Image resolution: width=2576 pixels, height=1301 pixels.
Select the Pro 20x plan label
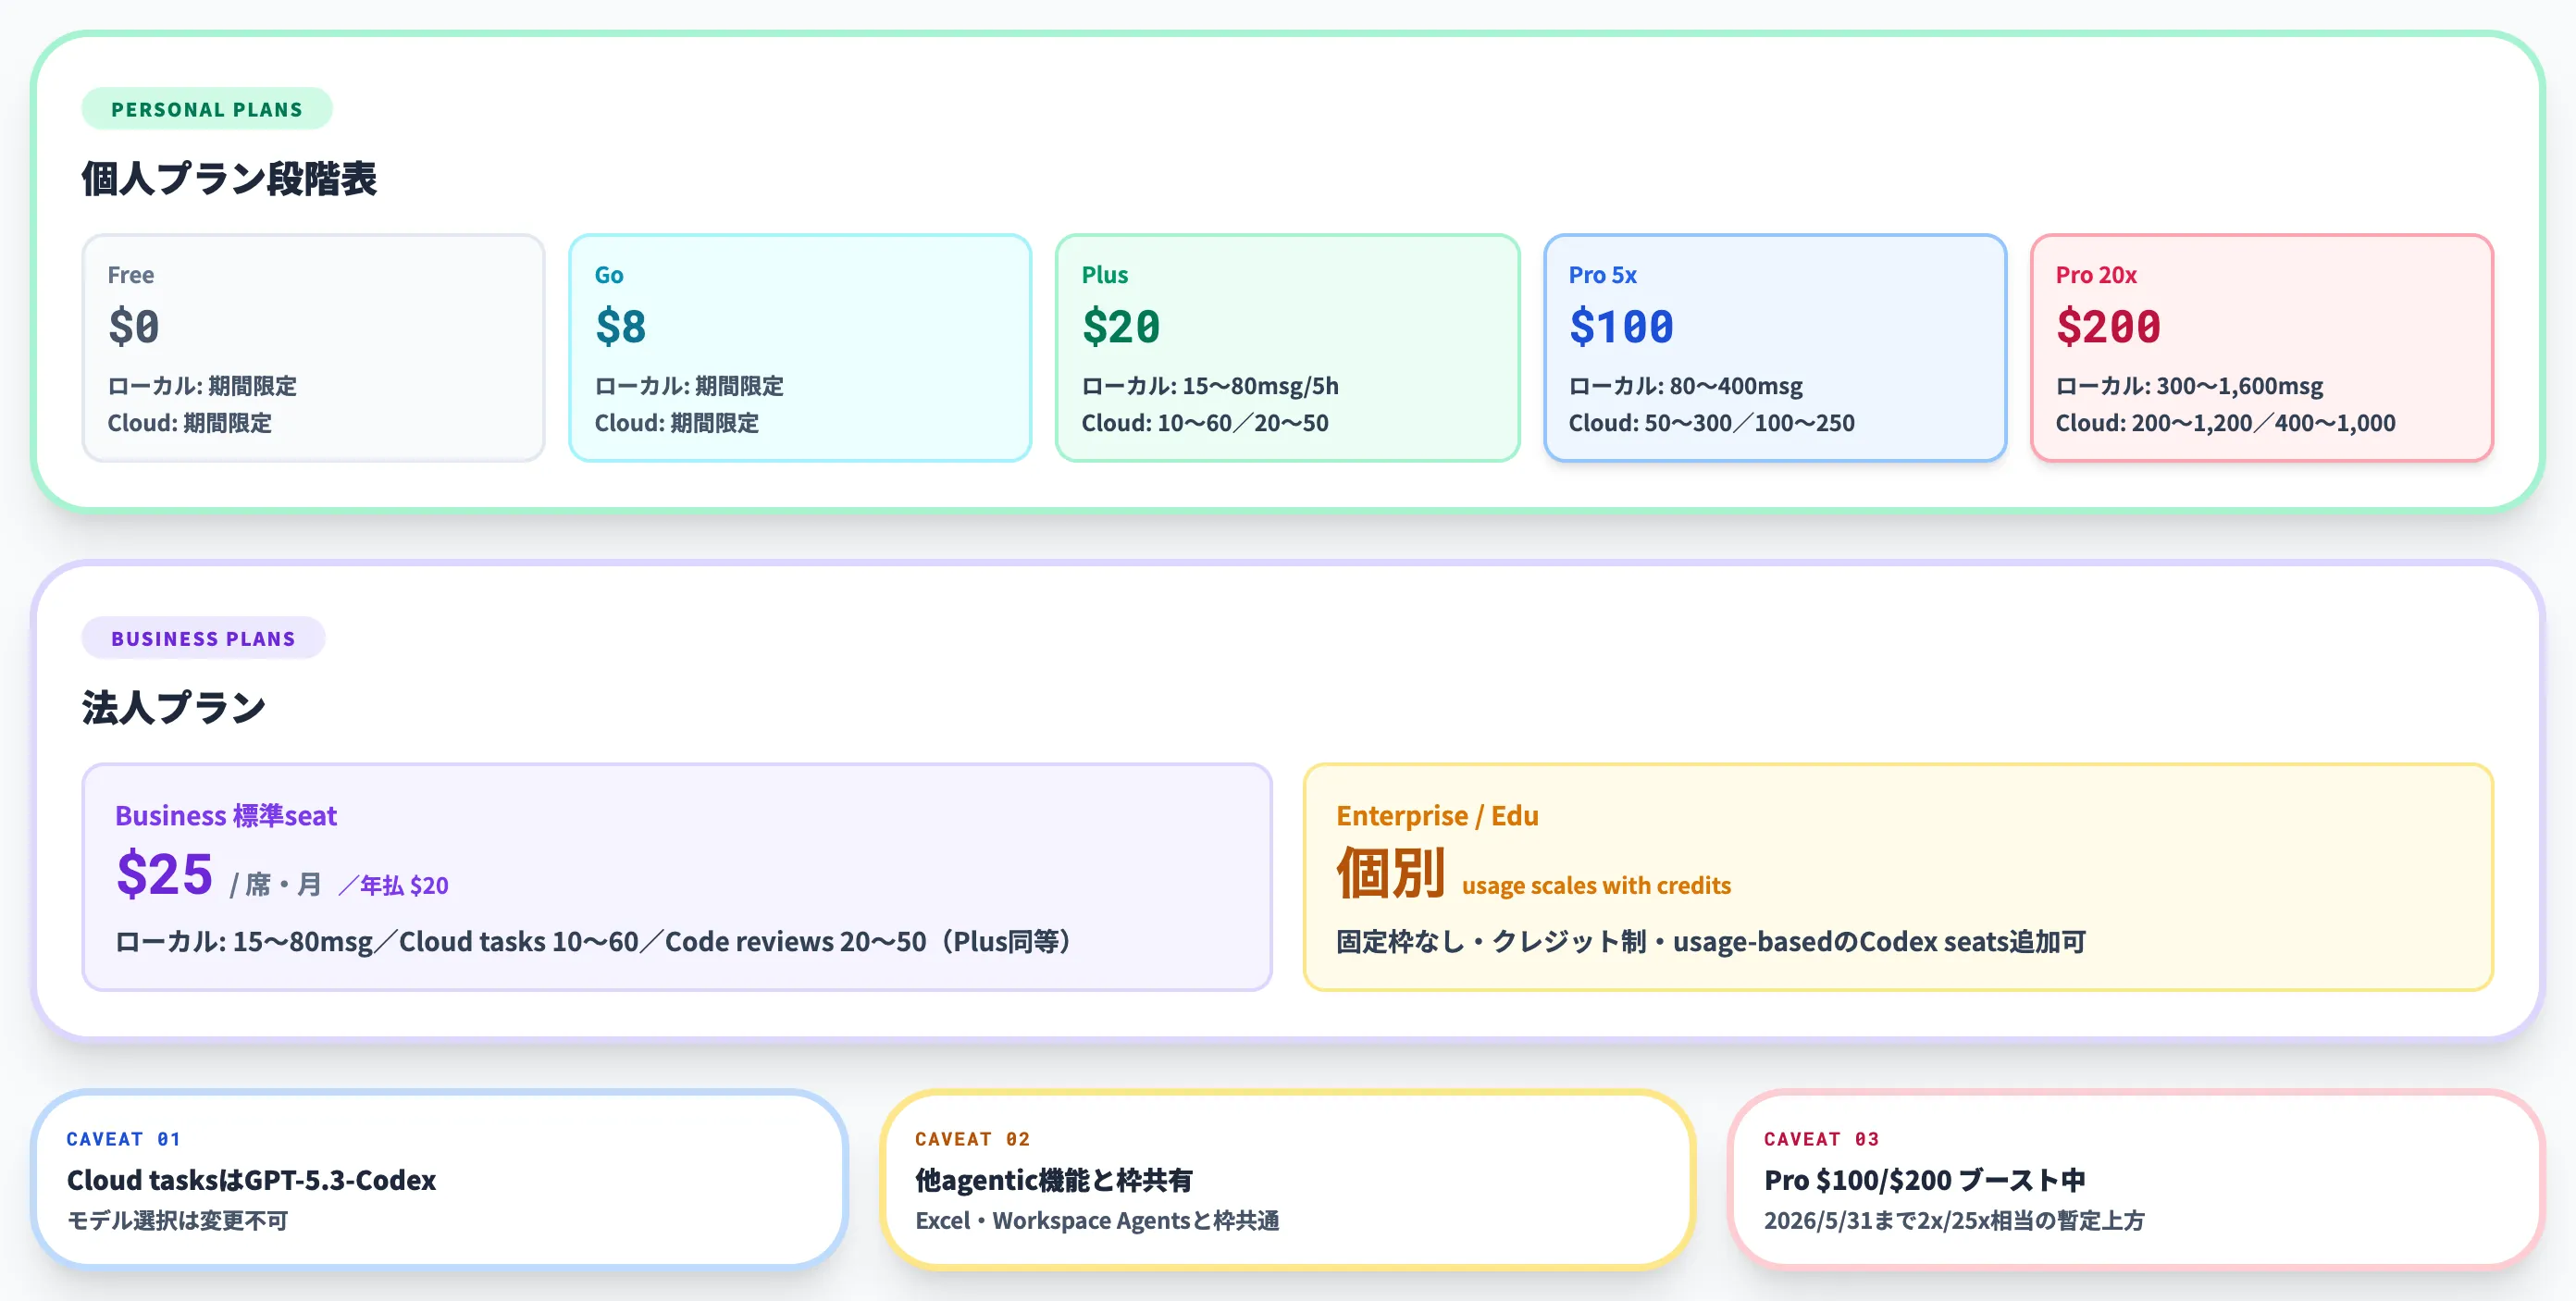coord(2096,275)
